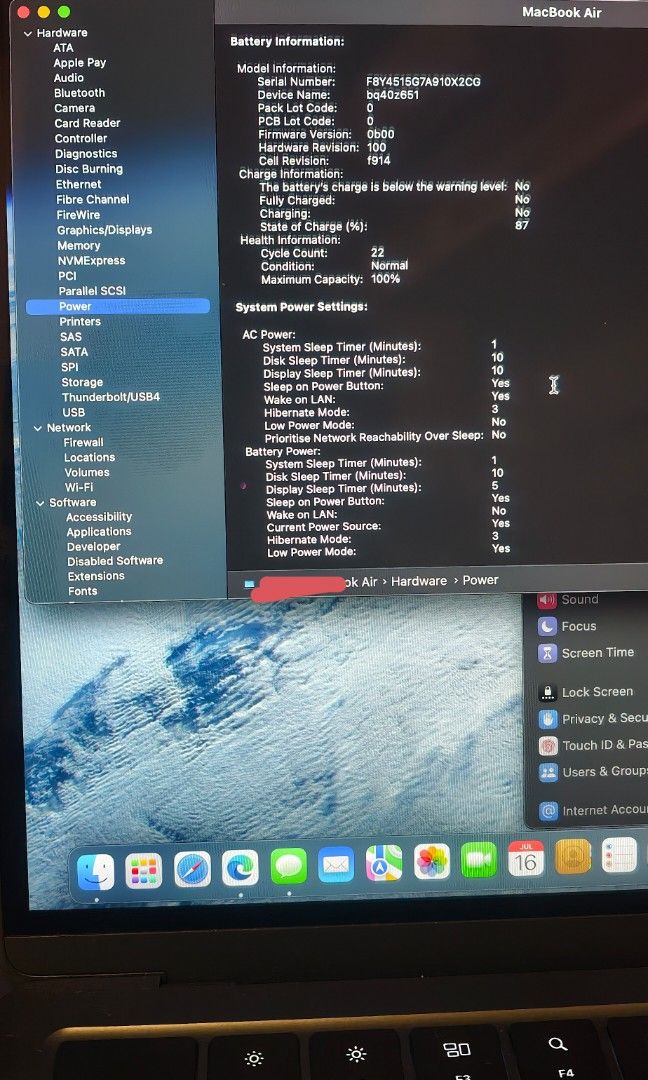
Task: Select Audio in the sidebar
Action: [69, 78]
